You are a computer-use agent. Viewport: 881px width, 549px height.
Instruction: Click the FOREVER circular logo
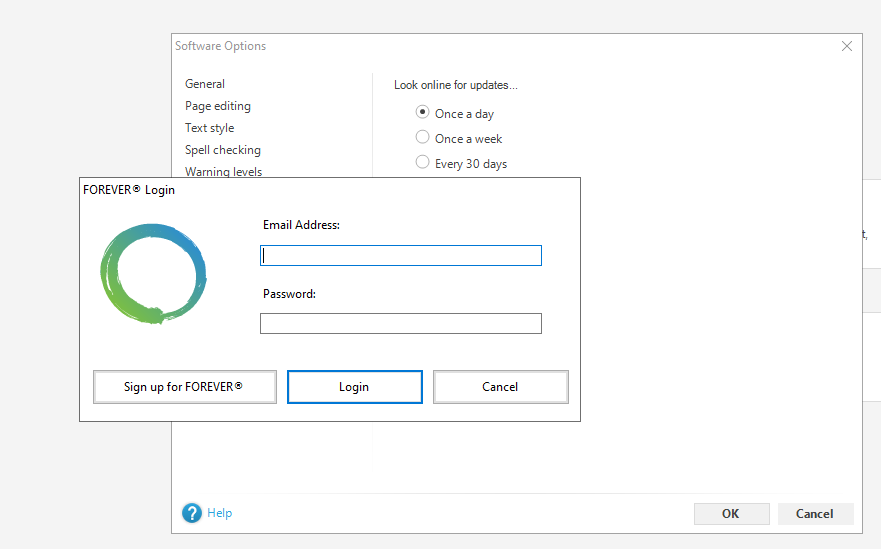pyautogui.click(x=153, y=273)
